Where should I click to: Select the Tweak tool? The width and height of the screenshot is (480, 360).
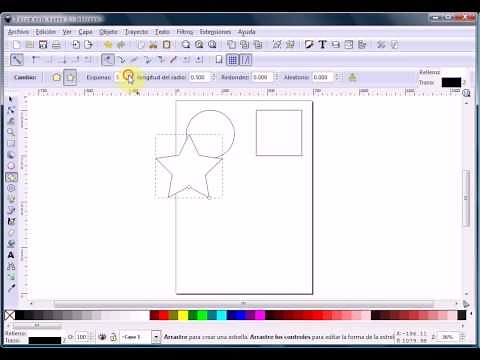pyautogui.click(x=11, y=121)
